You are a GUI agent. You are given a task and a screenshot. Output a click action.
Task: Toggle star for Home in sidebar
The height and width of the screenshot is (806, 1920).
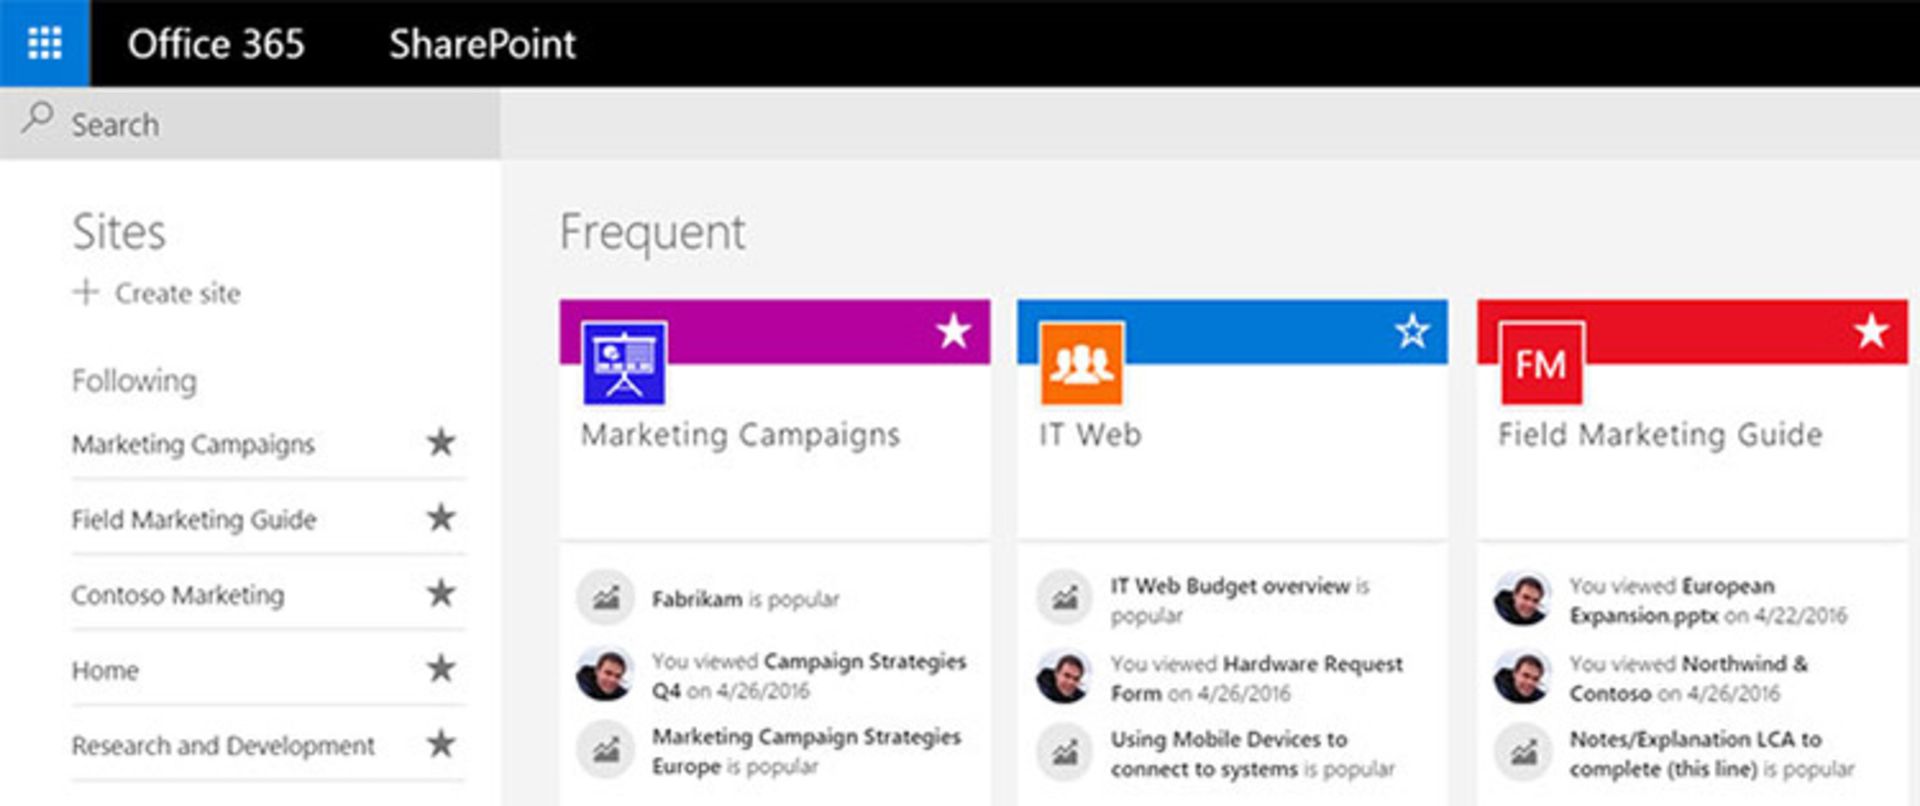pos(441,668)
